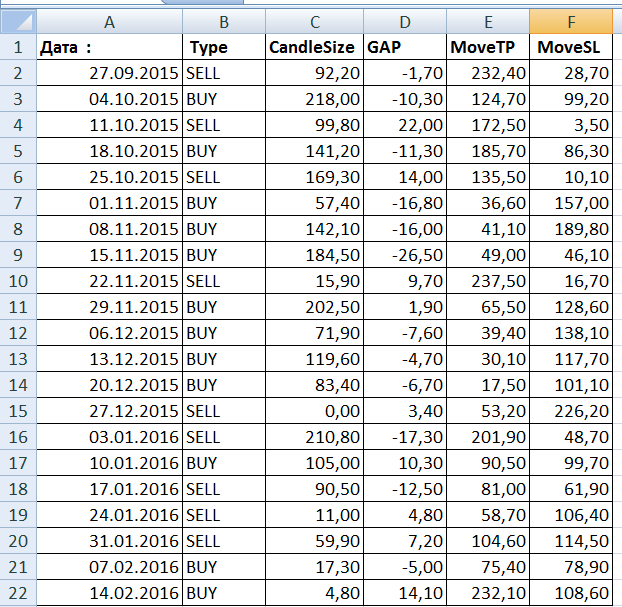Select date cell 08.11.2015
The width and height of the screenshot is (622, 607).
(109, 229)
